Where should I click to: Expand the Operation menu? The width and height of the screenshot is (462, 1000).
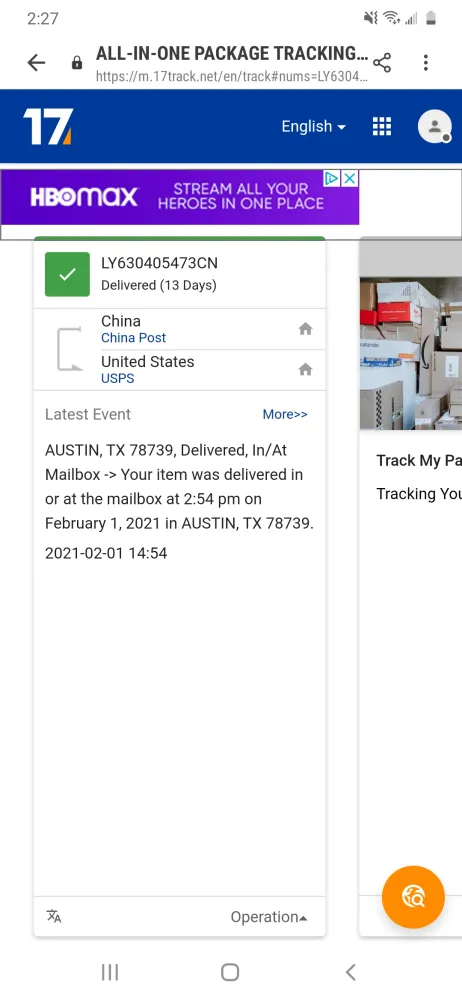(x=269, y=917)
